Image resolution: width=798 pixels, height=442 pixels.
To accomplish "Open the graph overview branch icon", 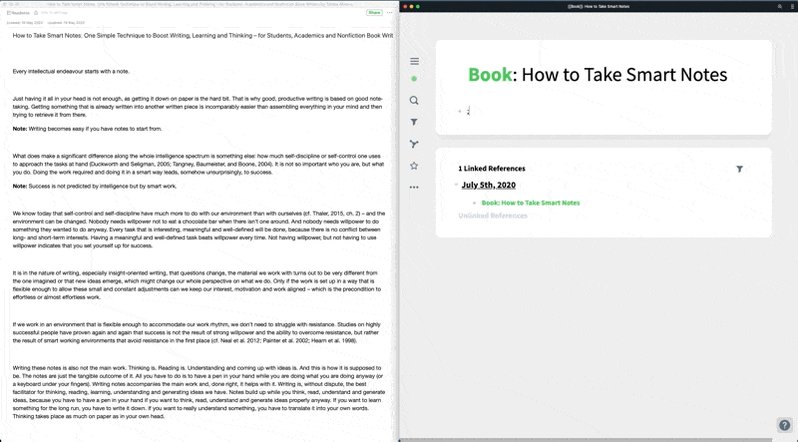I will (414, 144).
